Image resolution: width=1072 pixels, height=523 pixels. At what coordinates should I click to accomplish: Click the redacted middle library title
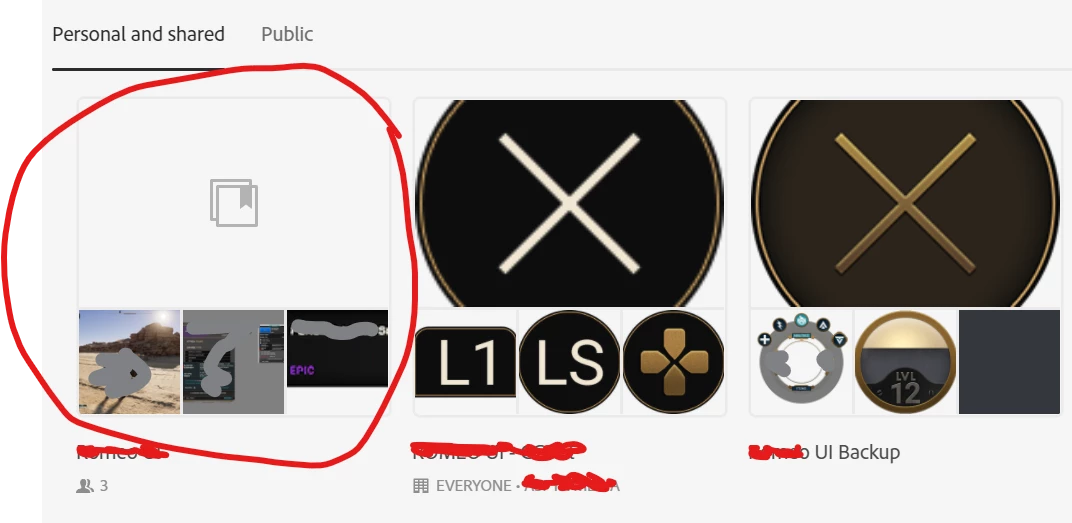point(497,451)
